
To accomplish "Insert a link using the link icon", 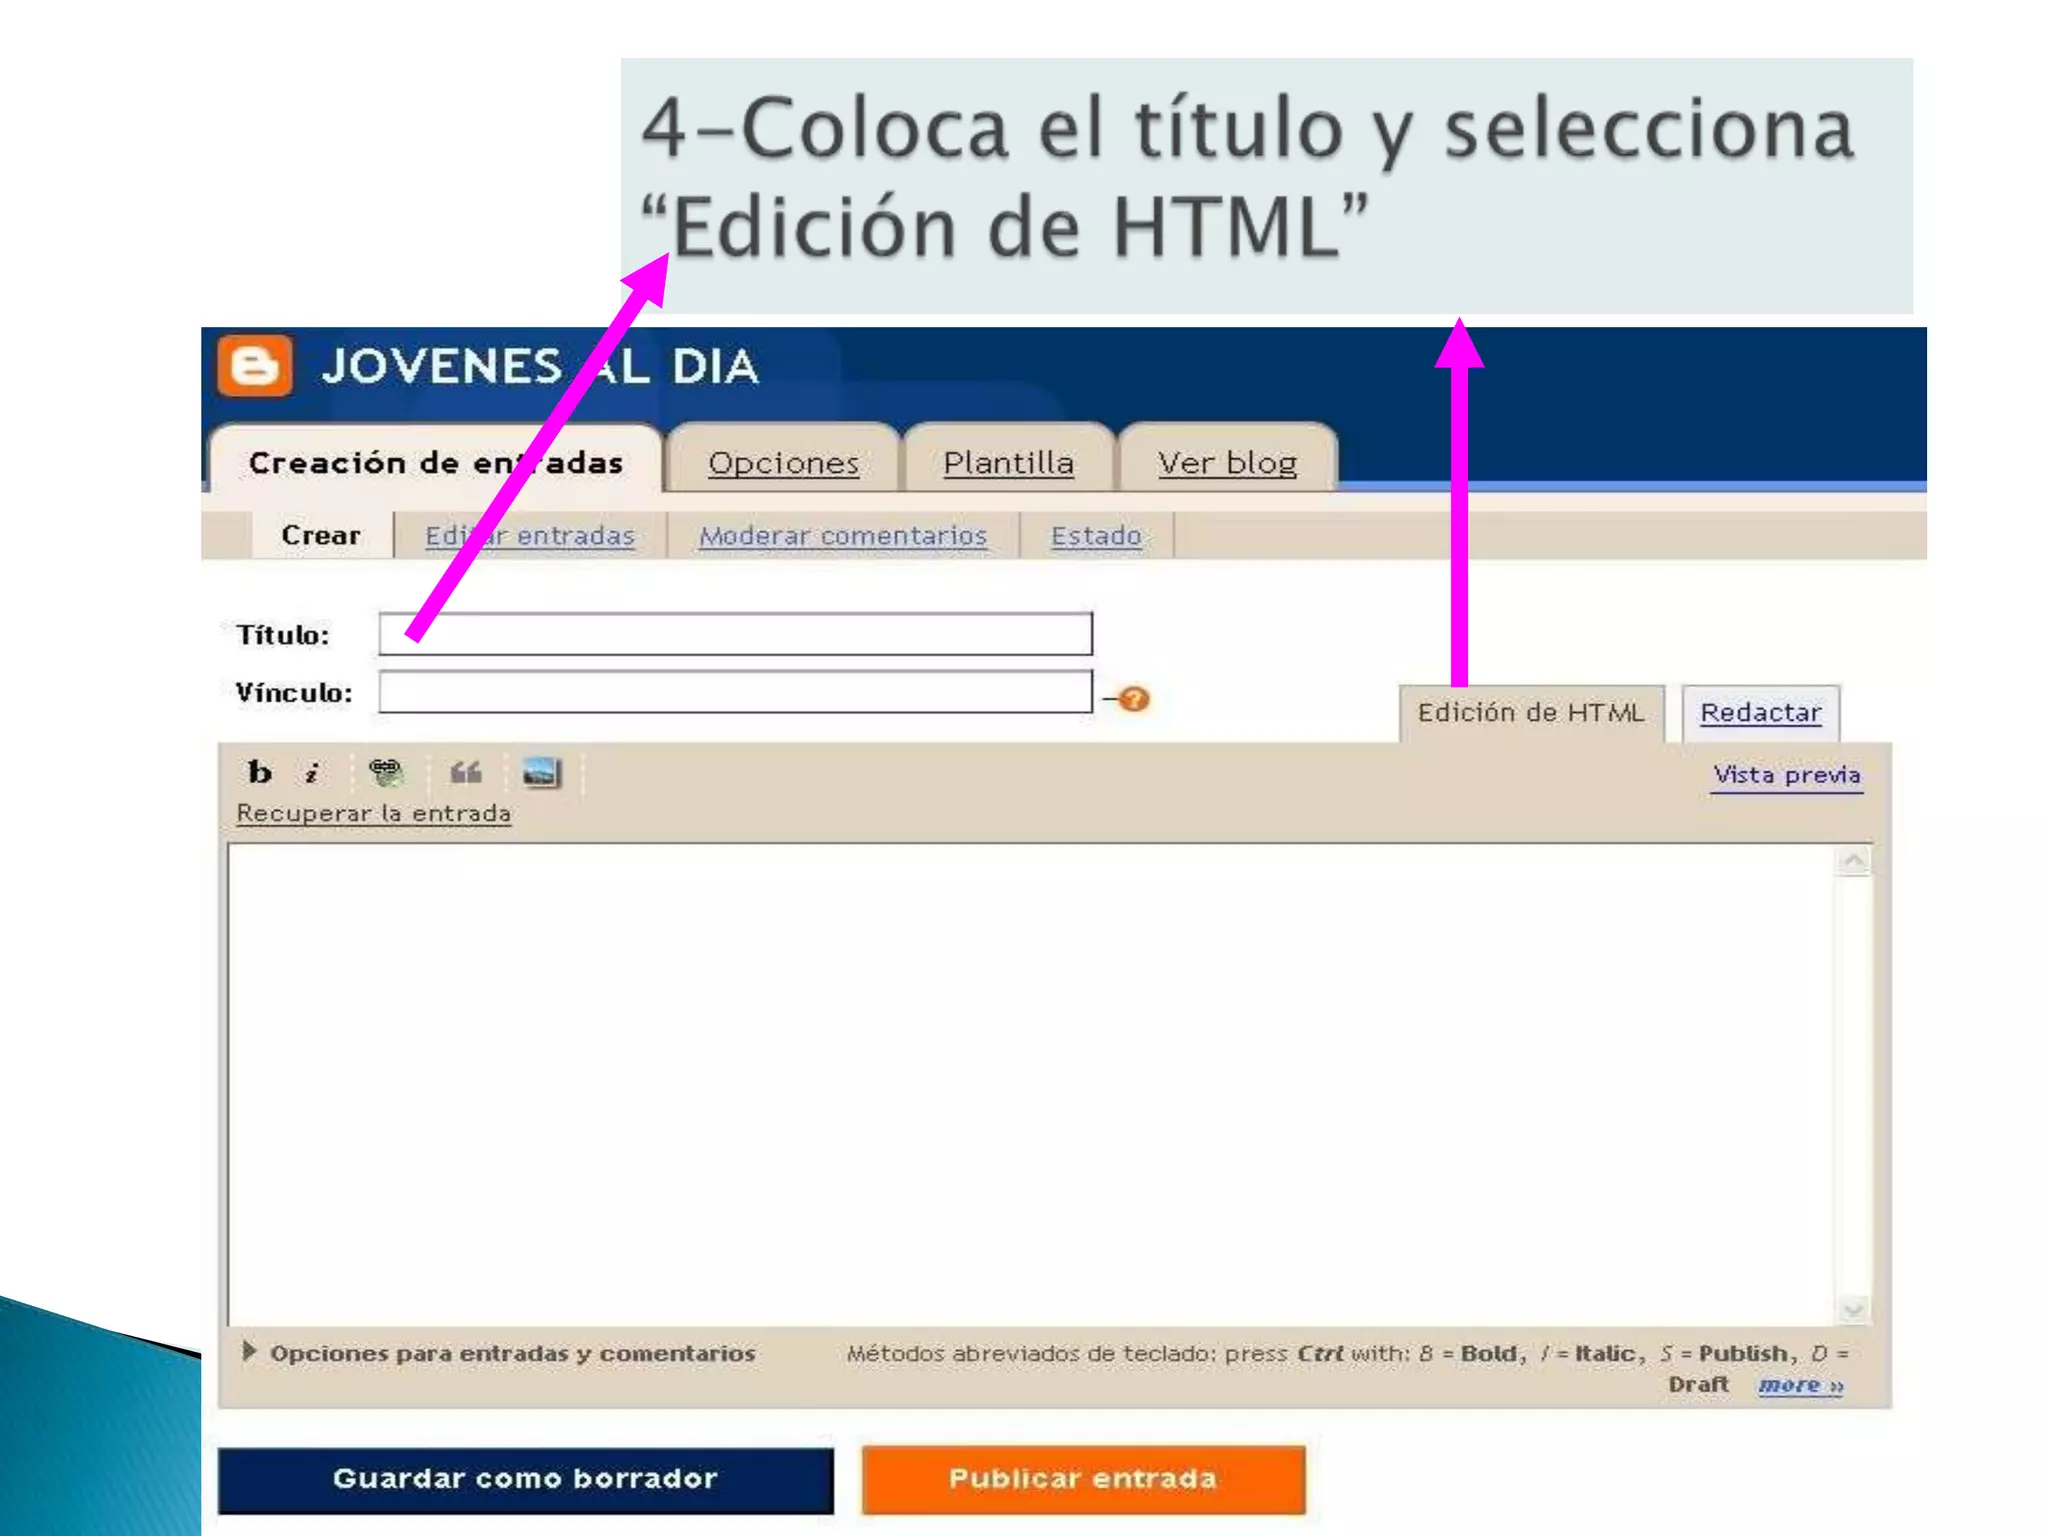I will (385, 772).
